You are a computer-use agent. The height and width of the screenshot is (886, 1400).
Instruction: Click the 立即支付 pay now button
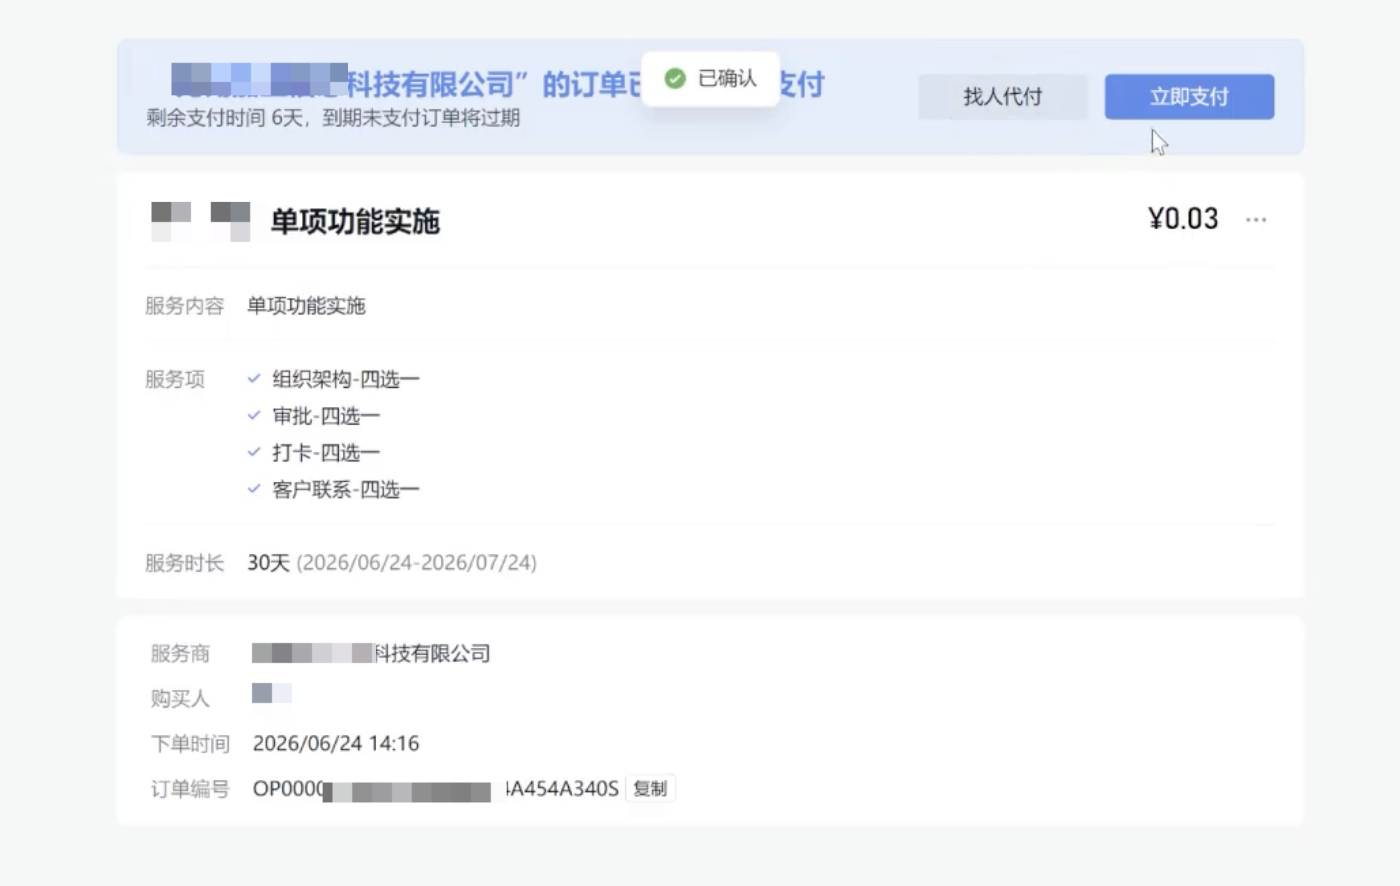[x=1189, y=97]
